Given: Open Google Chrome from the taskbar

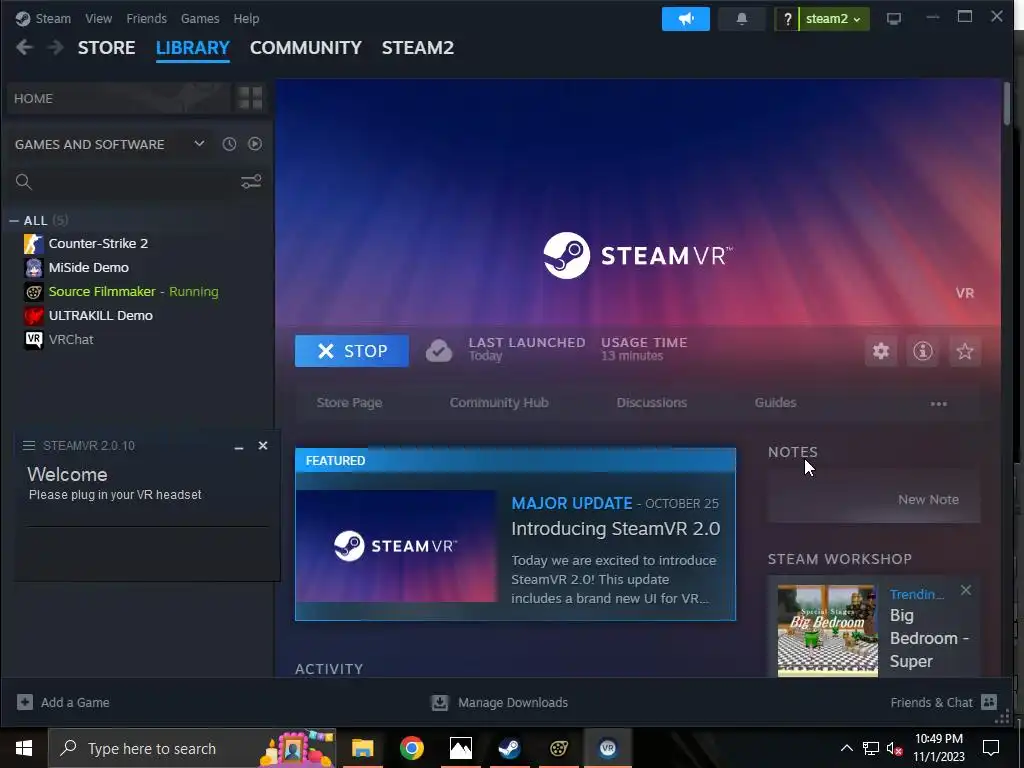Looking at the screenshot, I should click(411, 748).
